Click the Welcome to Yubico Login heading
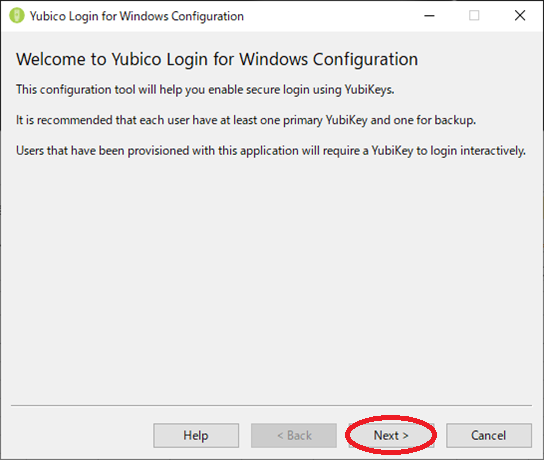The image size is (544, 460). (217, 59)
